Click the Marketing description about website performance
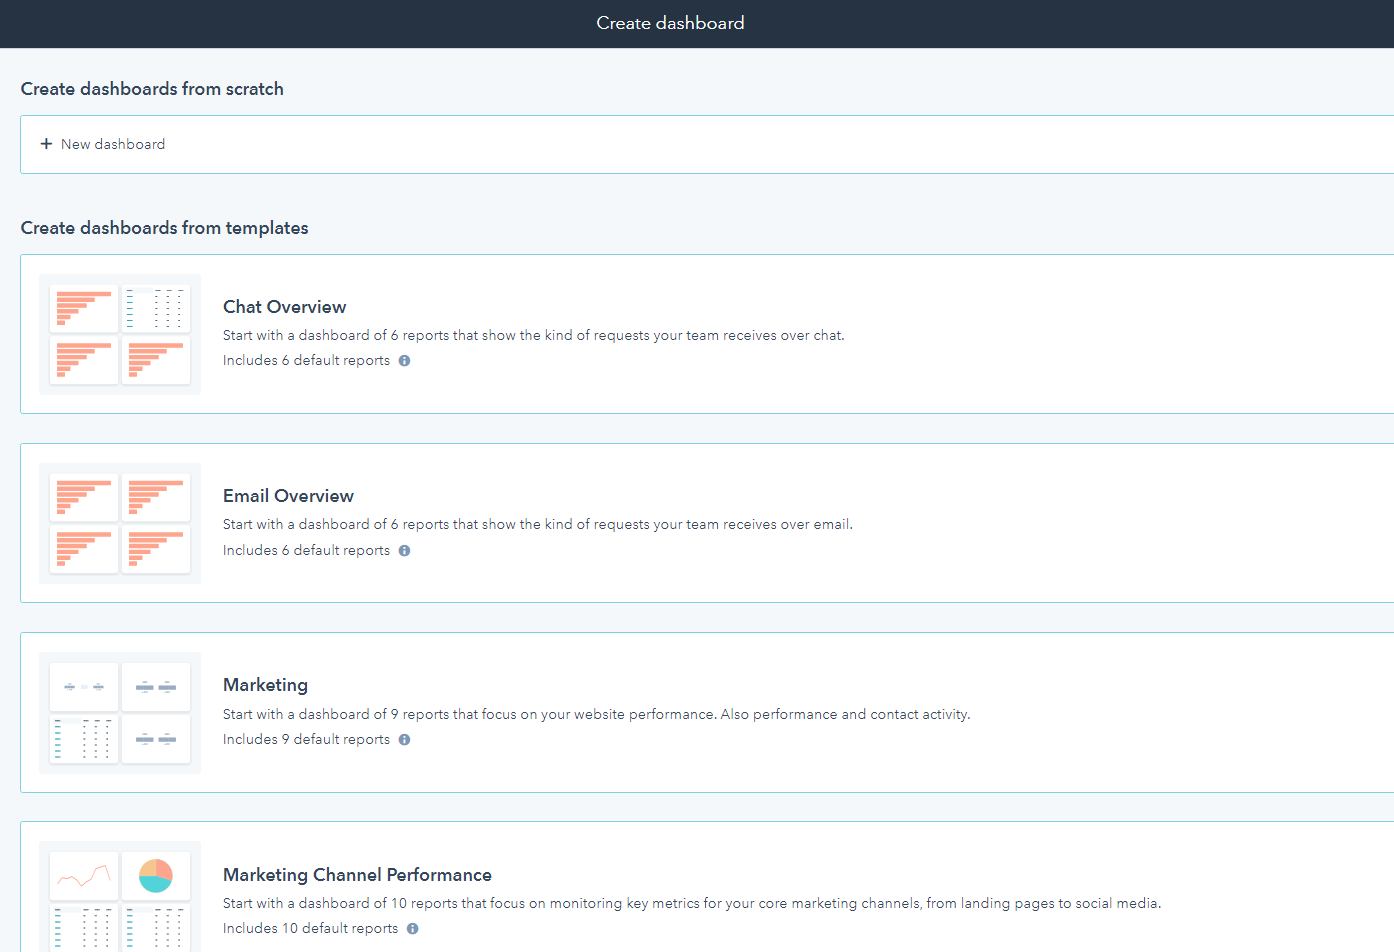The width and height of the screenshot is (1394, 952). 597,715
